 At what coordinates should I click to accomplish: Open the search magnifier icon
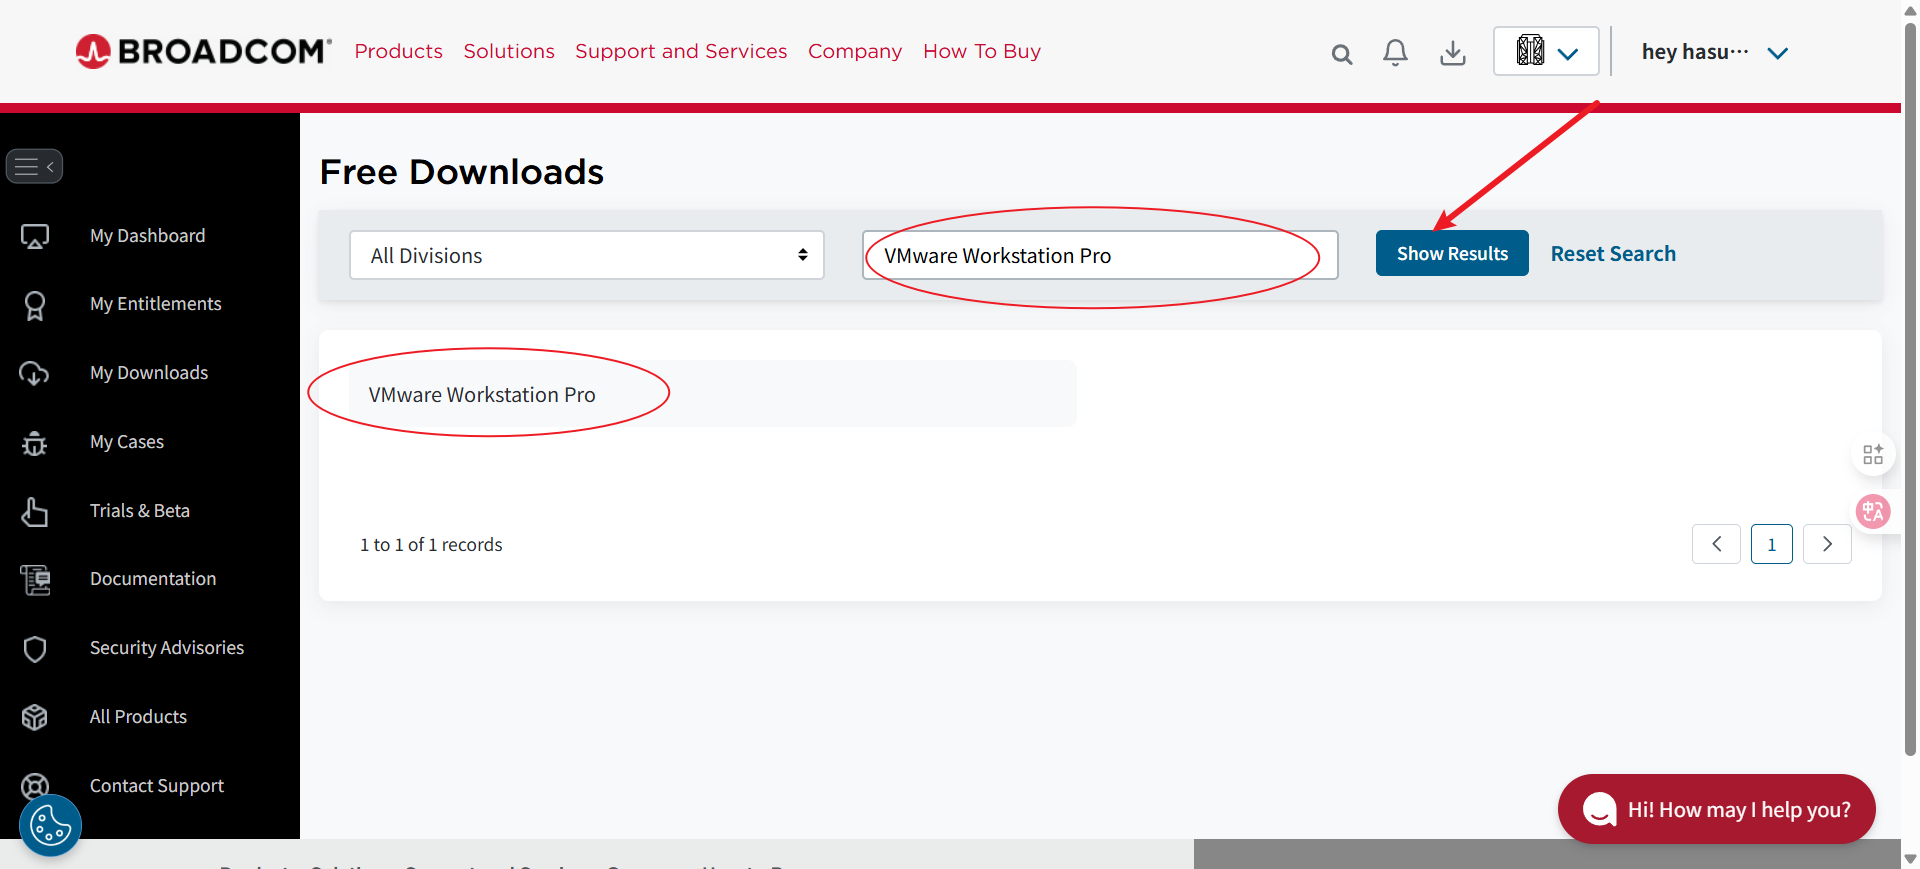[1342, 54]
